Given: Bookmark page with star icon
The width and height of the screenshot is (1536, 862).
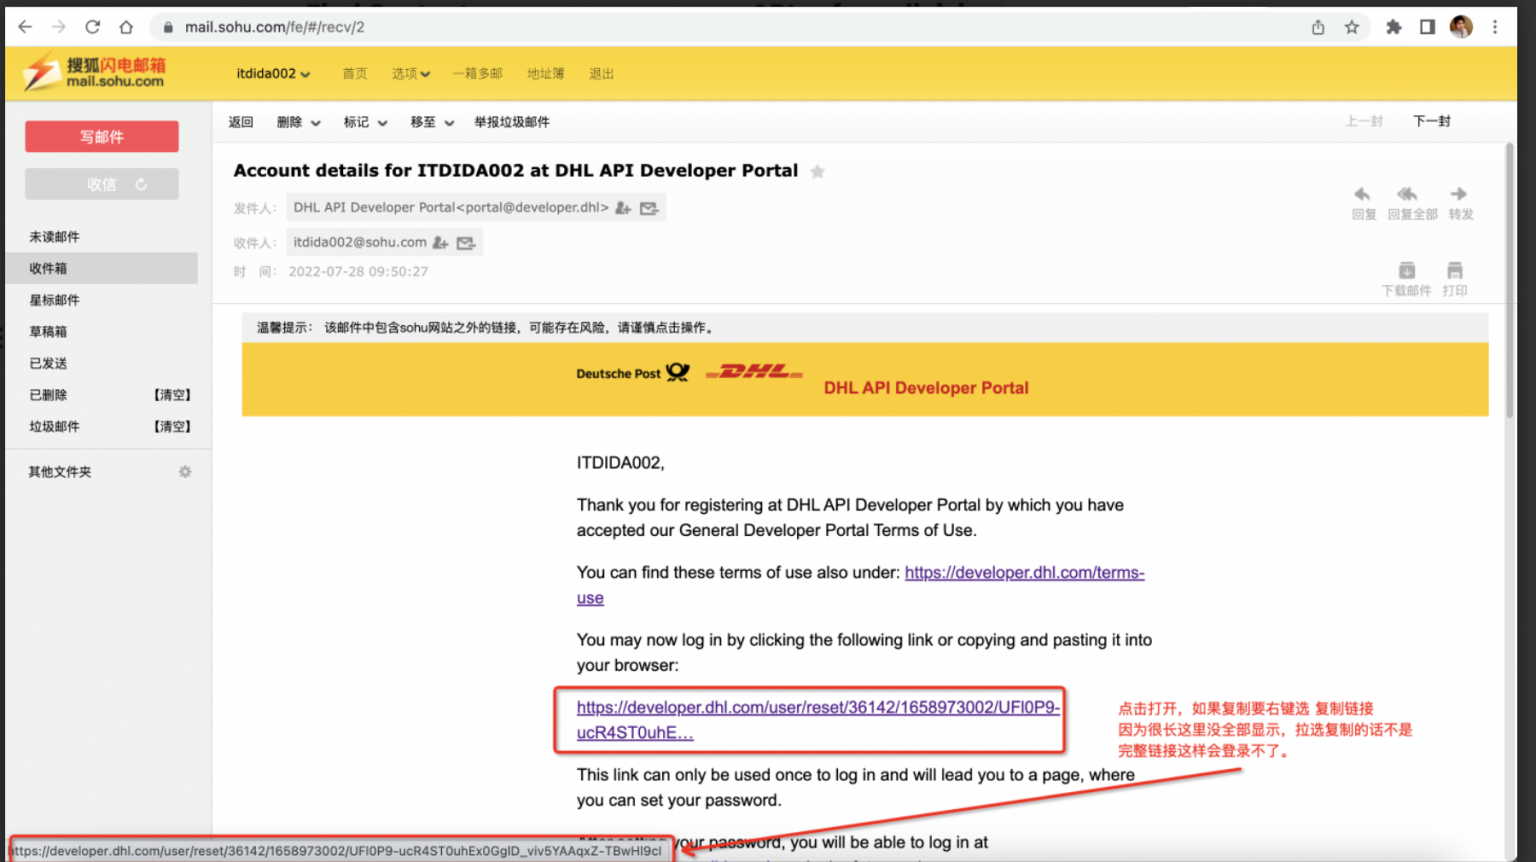Looking at the screenshot, I should click(1352, 27).
